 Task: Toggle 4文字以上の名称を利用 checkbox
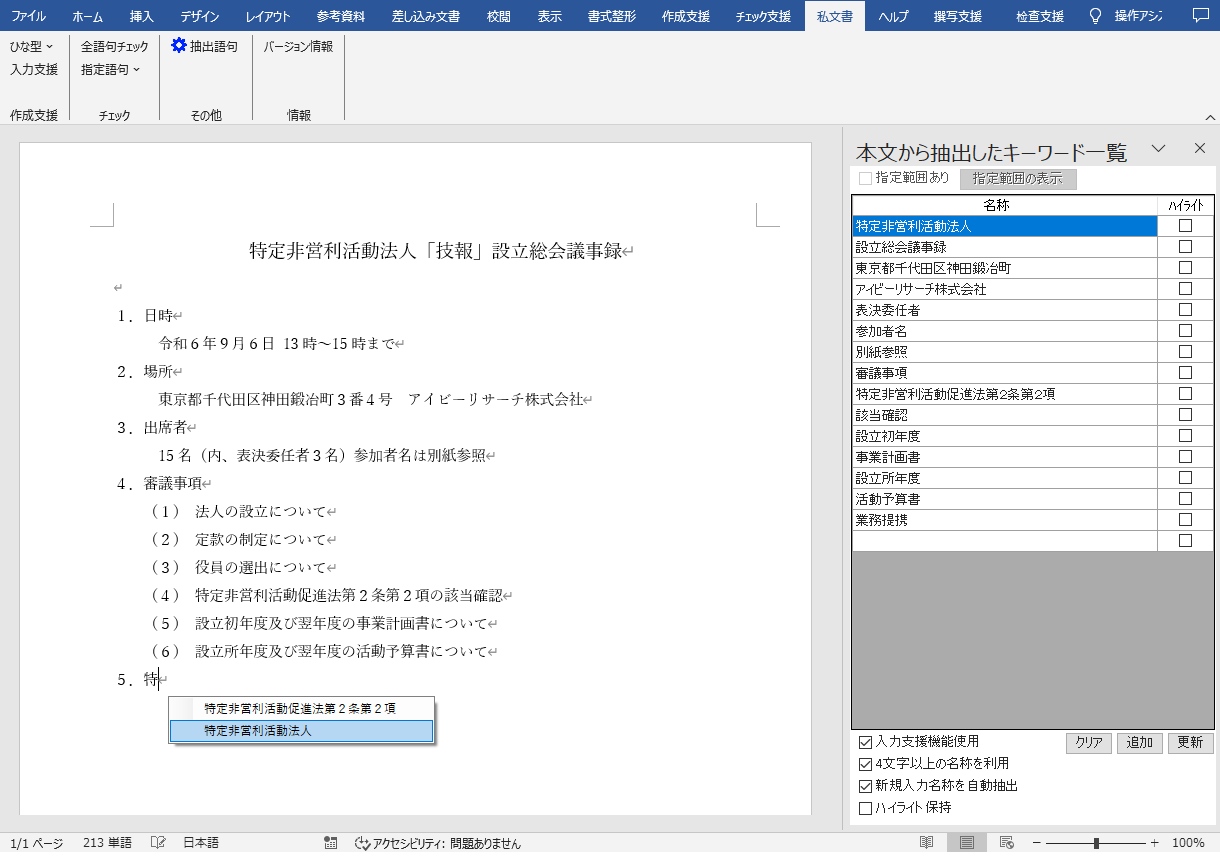[x=866, y=765]
